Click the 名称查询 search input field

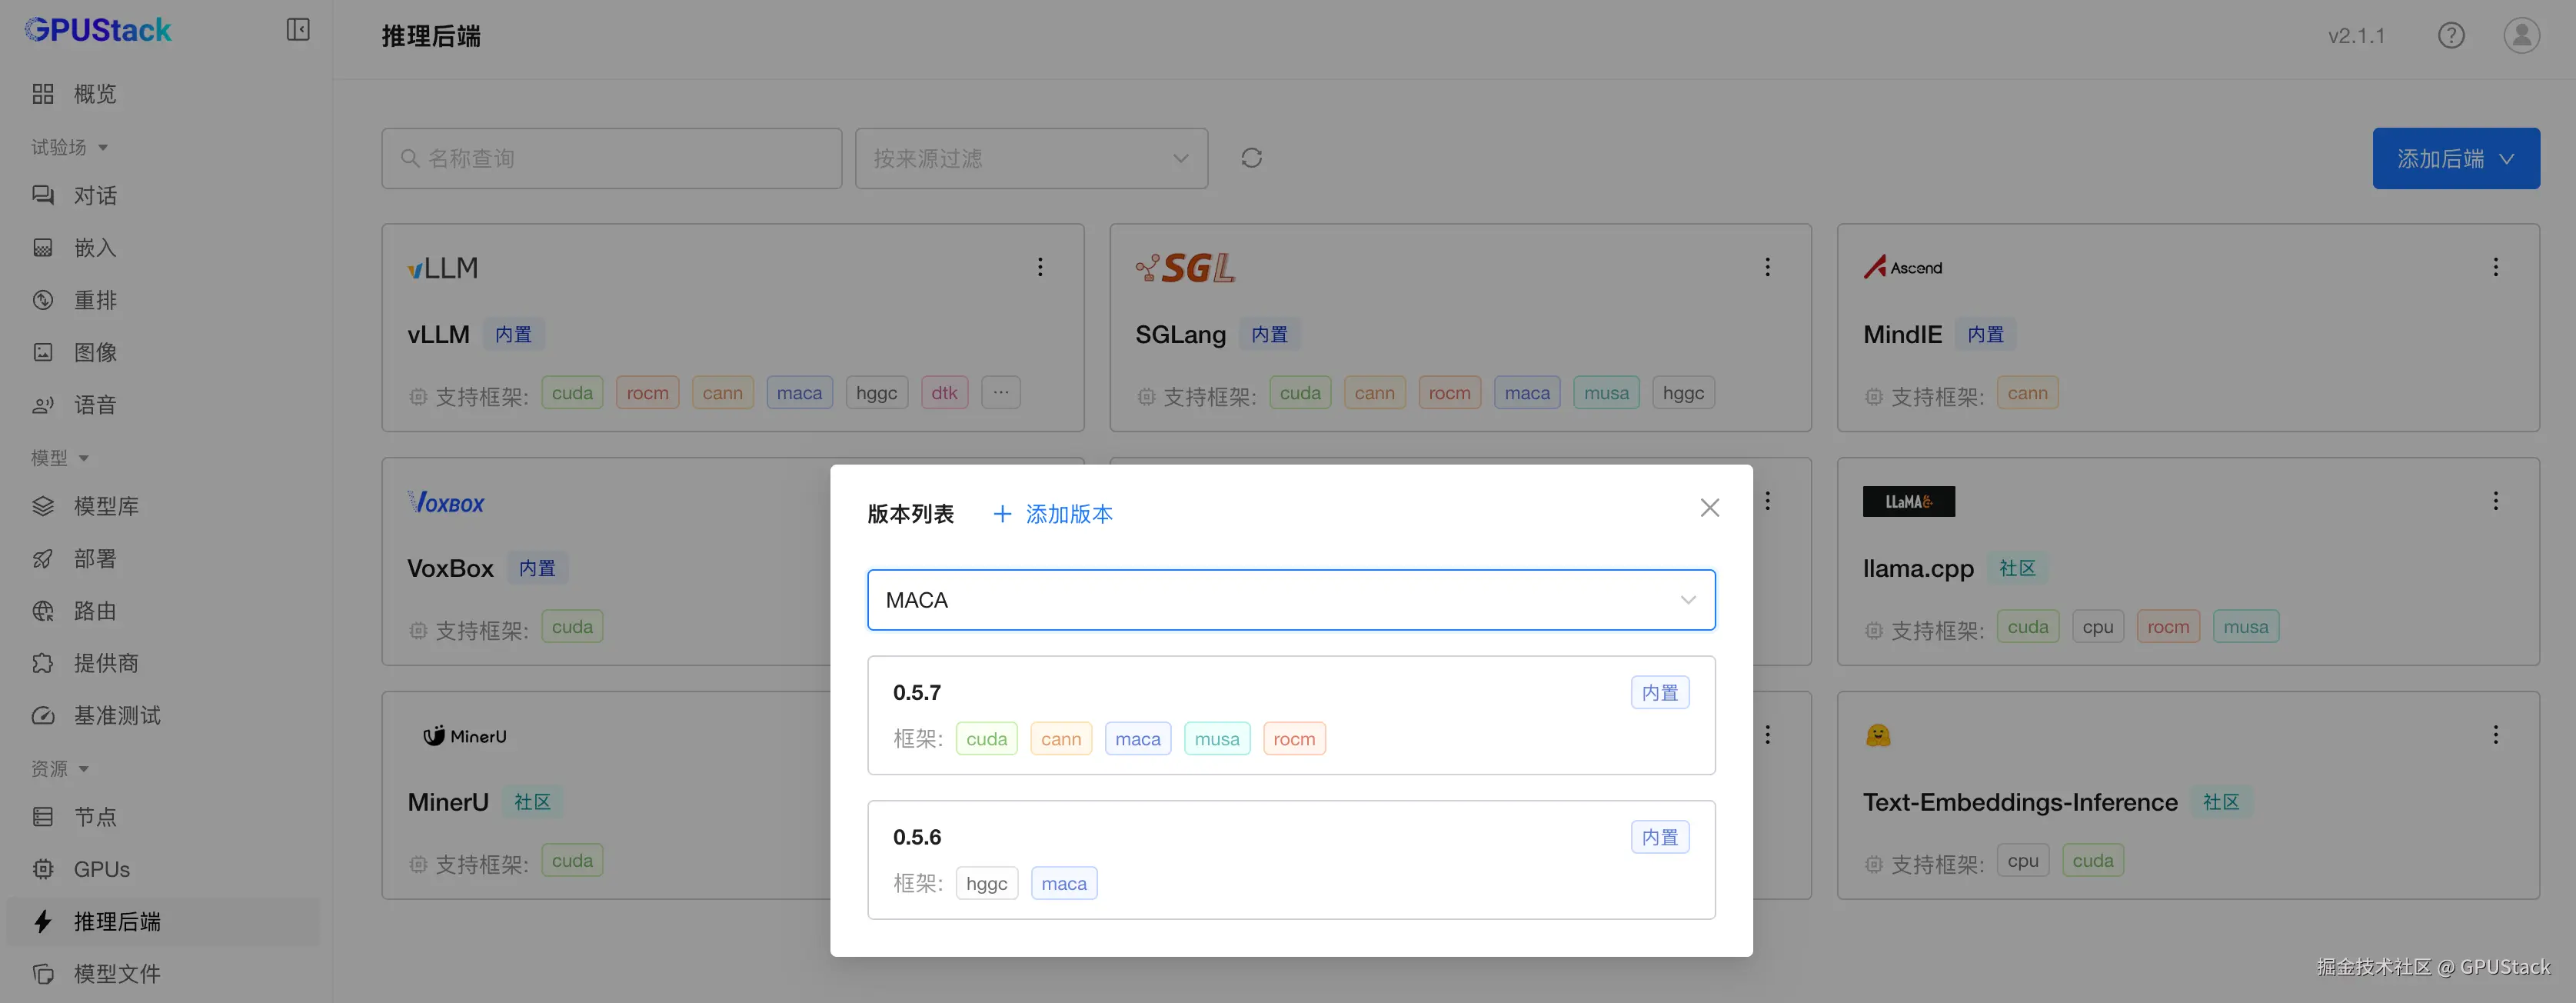(611, 158)
